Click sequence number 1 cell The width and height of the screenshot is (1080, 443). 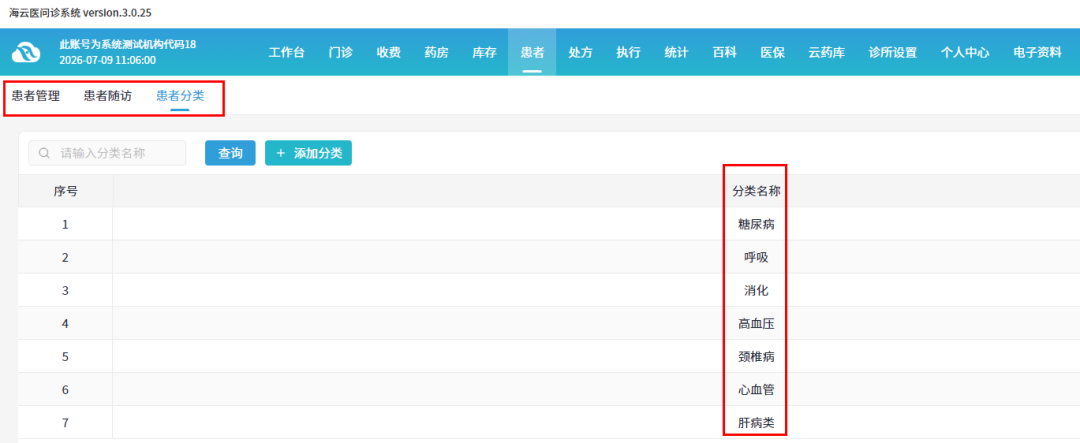point(65,224)
